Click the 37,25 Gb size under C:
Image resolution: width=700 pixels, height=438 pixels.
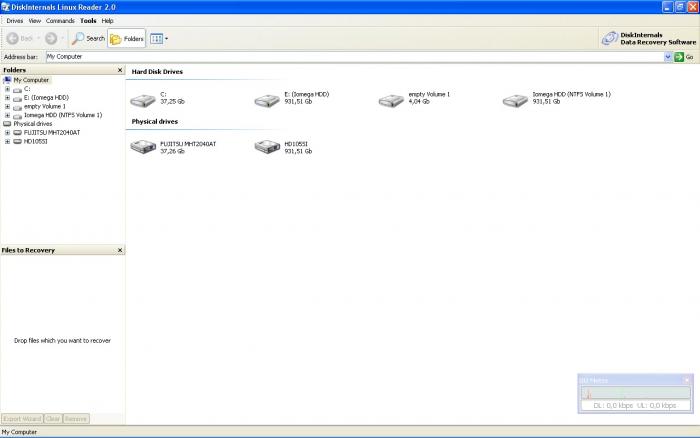[x=172, y=101]
